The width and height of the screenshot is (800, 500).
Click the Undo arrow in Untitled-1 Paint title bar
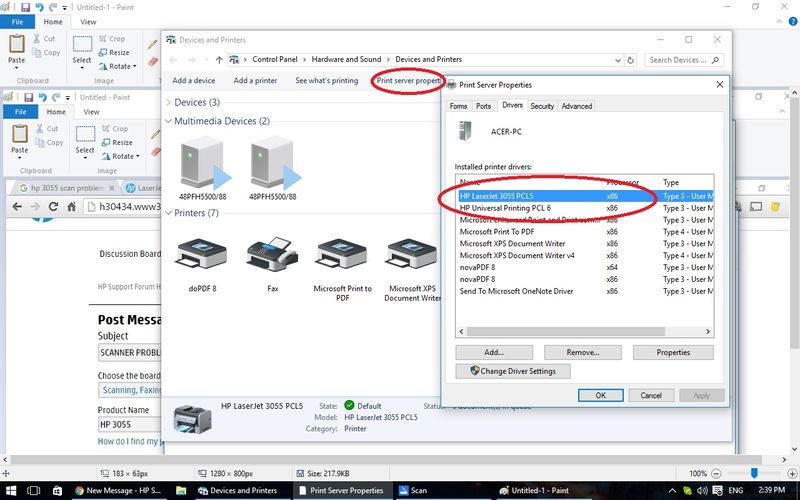point(39,7)
